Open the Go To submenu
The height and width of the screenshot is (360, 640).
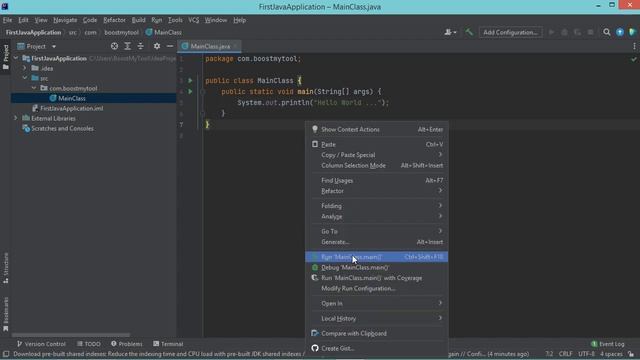(x=376, y=231)
